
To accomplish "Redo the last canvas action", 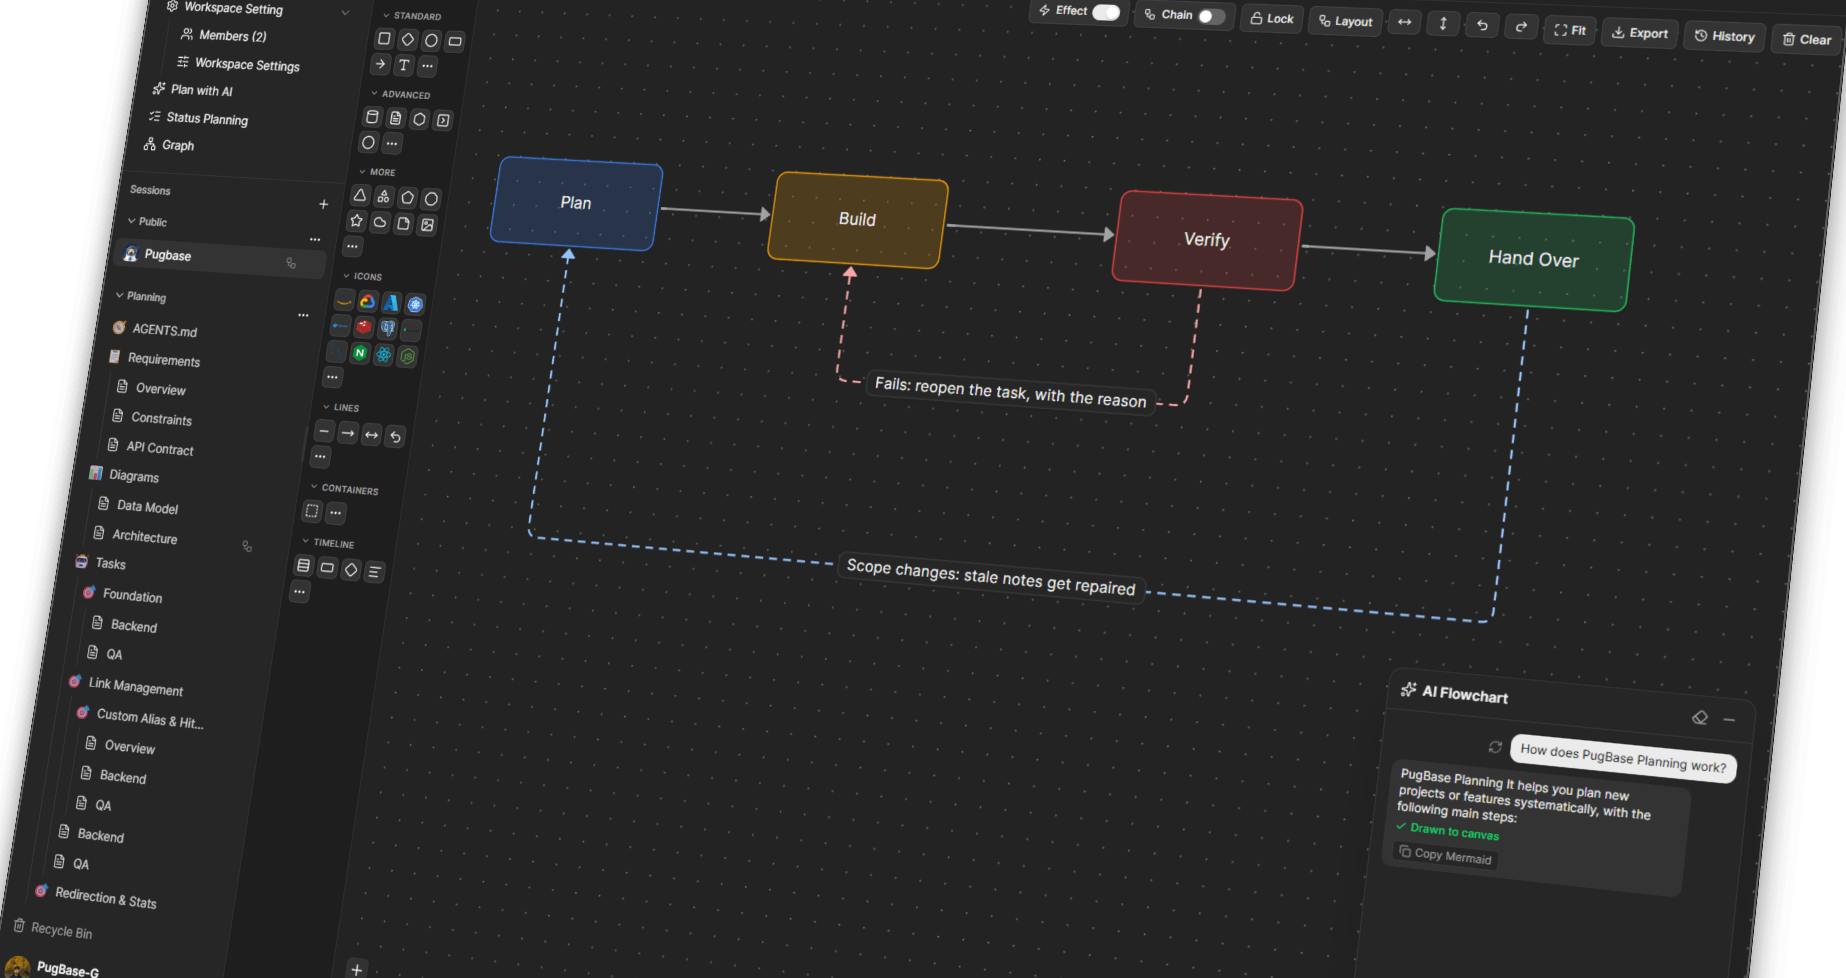I will (x=1521, y=27).
